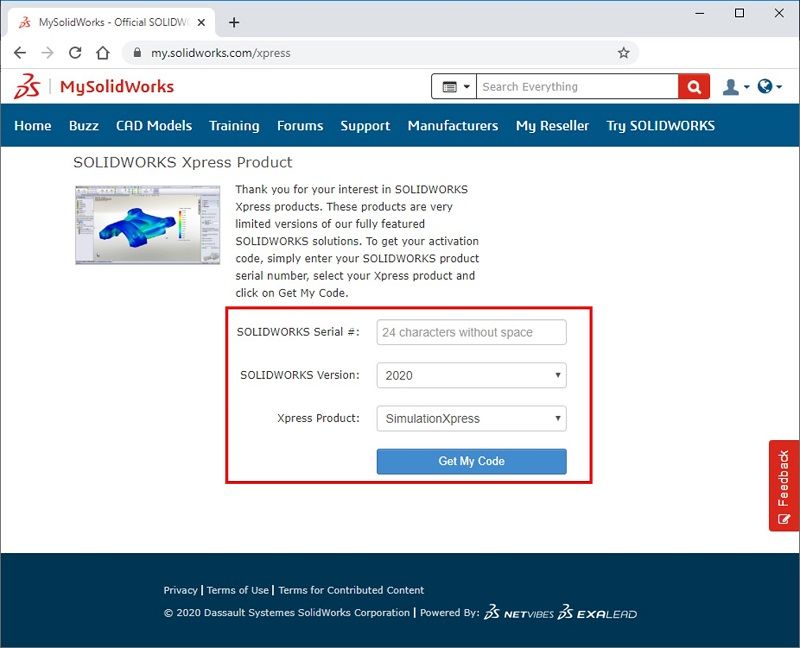The image size is (800, 648).
Task: Open the Terms of Use link
Action: pyautogui.click(x=238, y=590)
